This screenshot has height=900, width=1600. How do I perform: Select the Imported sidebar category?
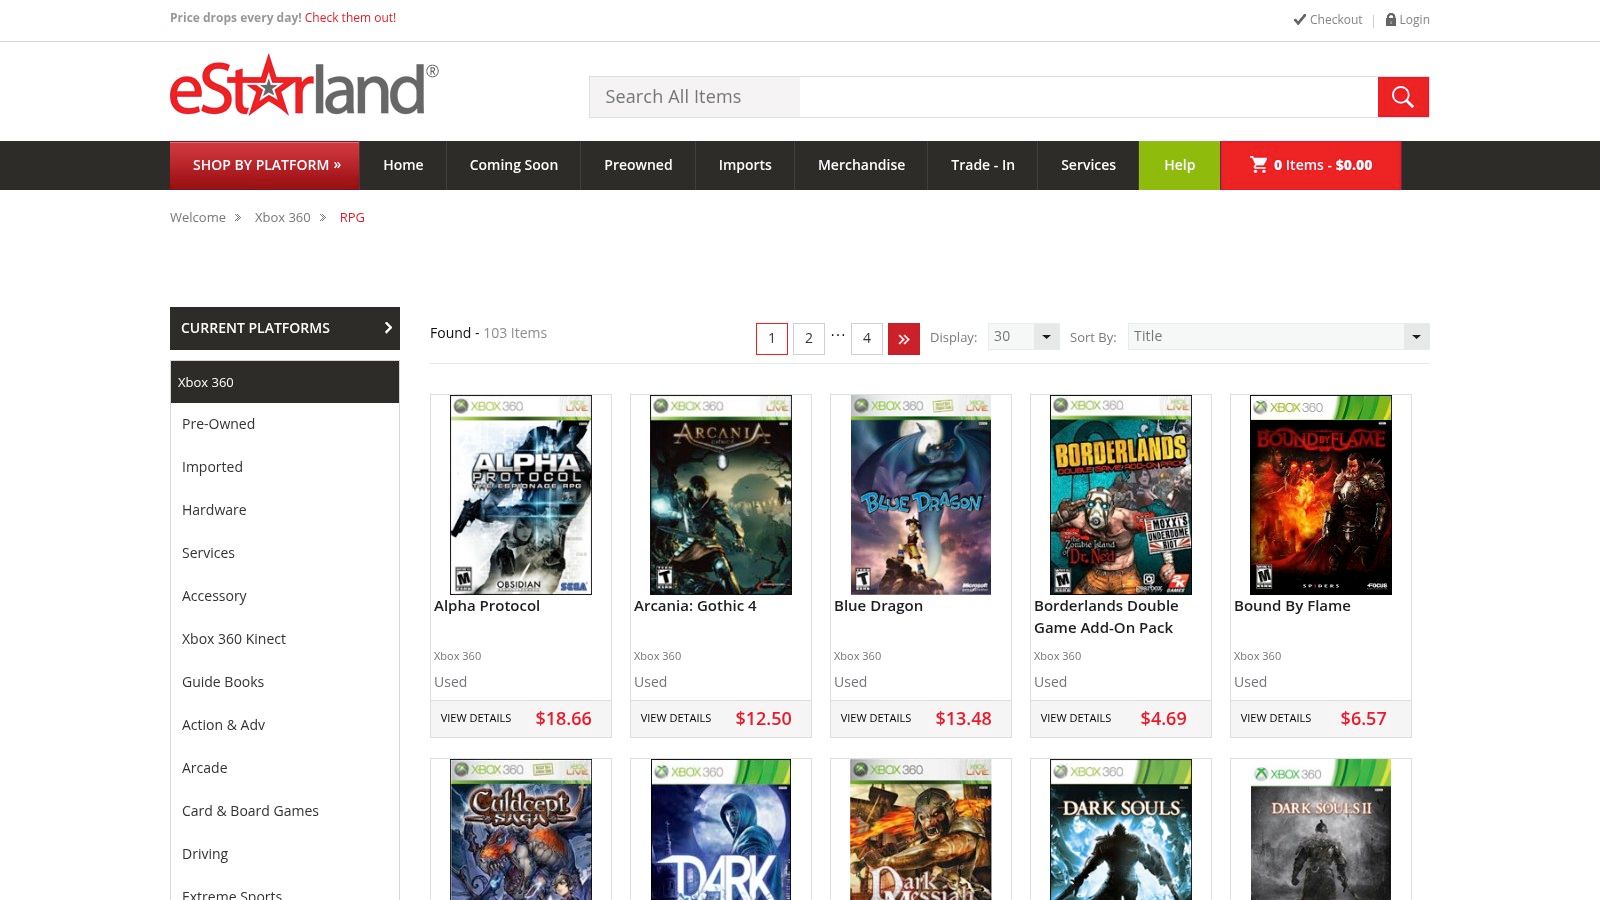point(212,467)
